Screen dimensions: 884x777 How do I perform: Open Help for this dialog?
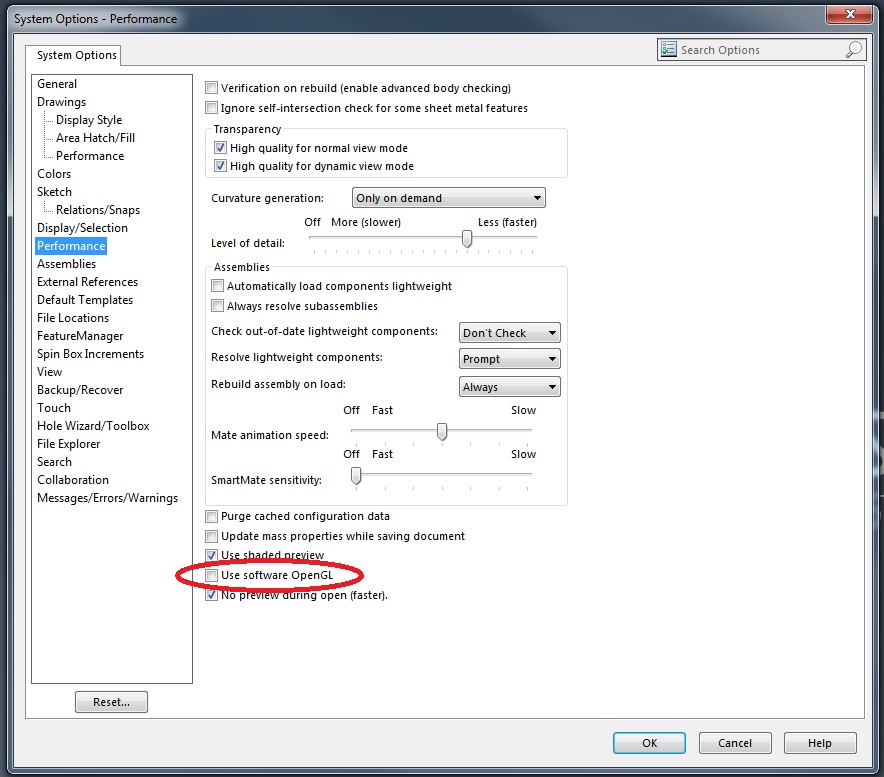click(820, 743)
